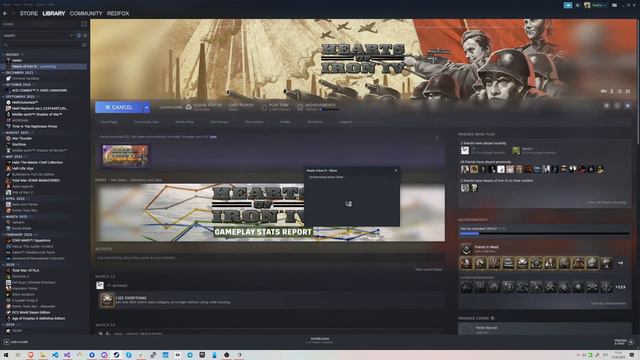The width and height of the screenshot is (640, 360).
Task: Click the Play Time clock icon
Action: click(264, 107)
